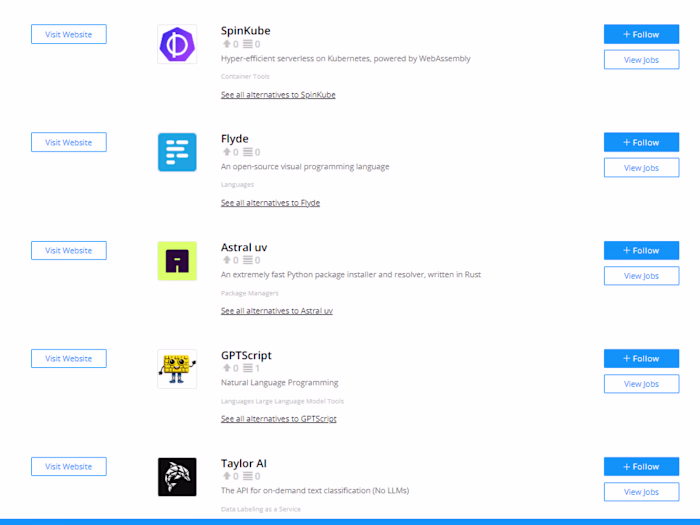Click SpinKube's stacks count icon

pos(248,44)
